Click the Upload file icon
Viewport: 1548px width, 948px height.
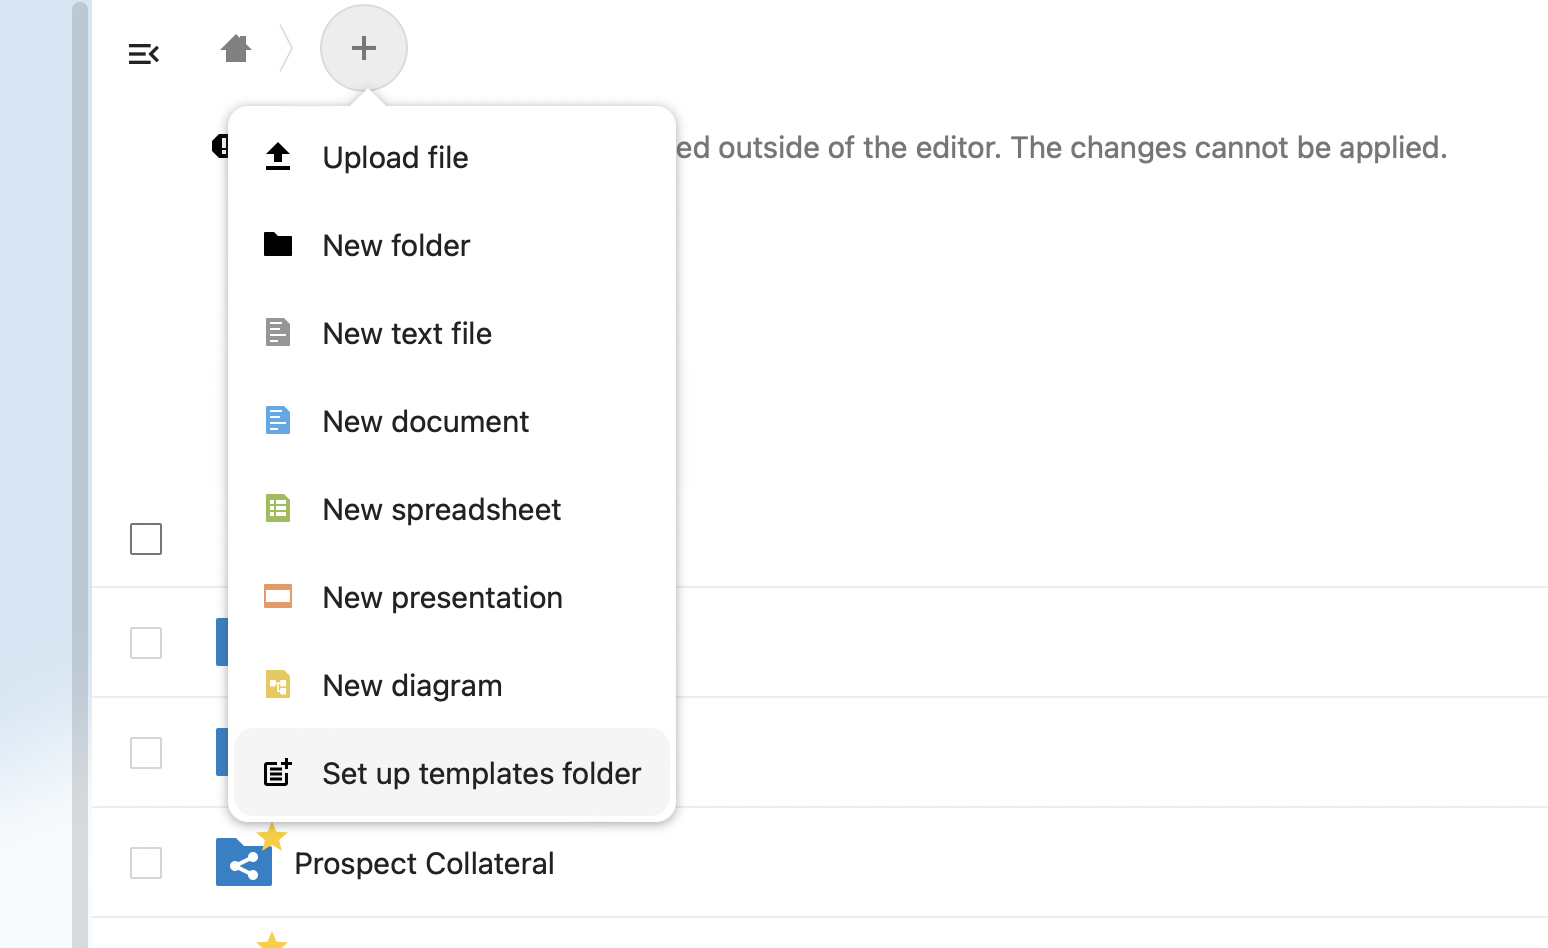point(277,157)
